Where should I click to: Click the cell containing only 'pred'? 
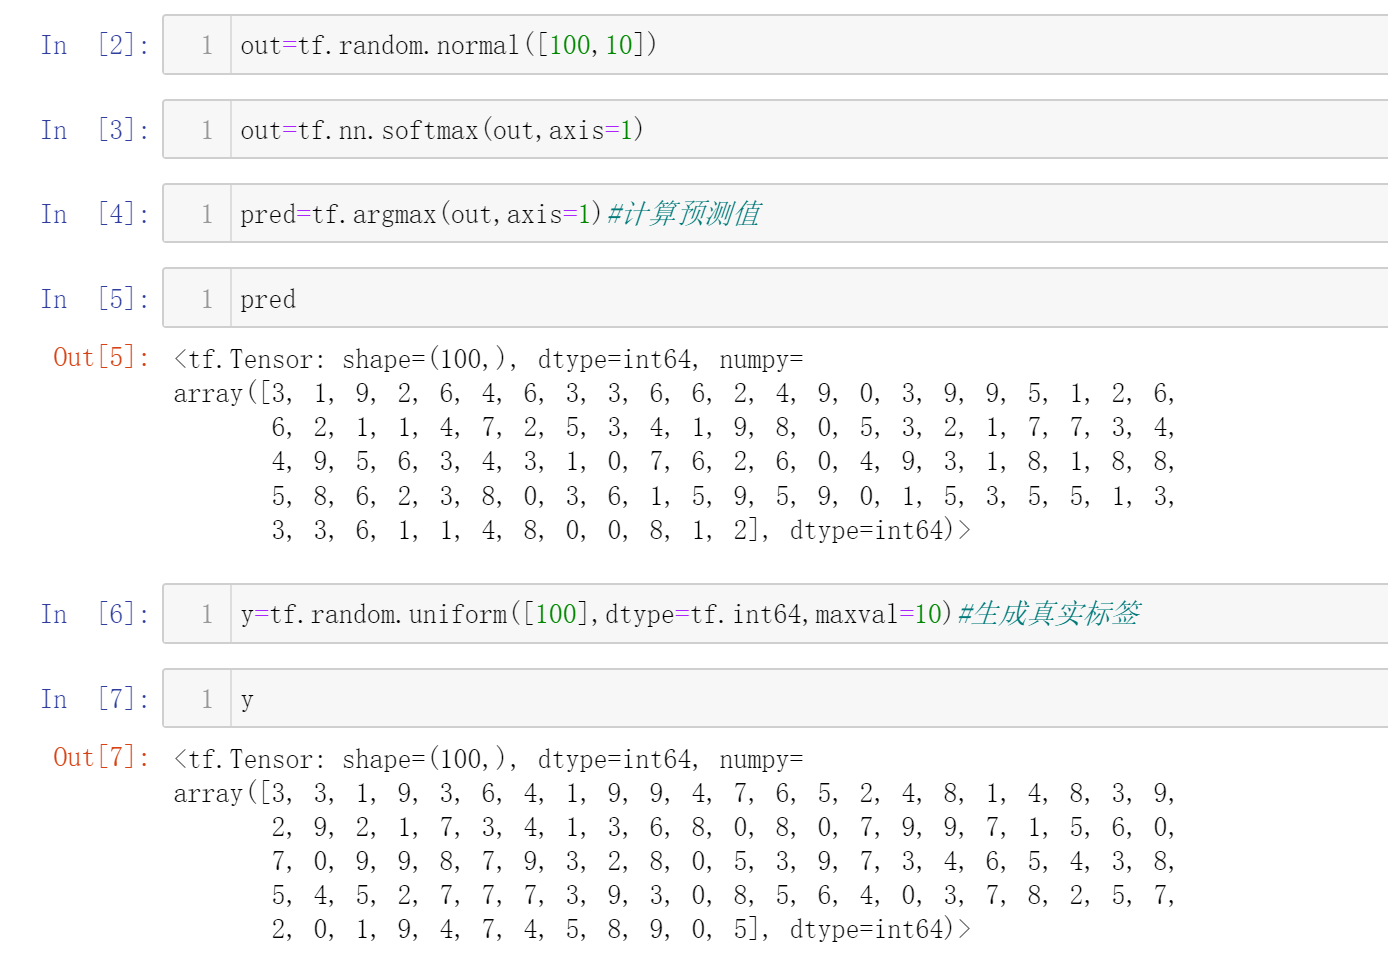click(x=800, y=299)
